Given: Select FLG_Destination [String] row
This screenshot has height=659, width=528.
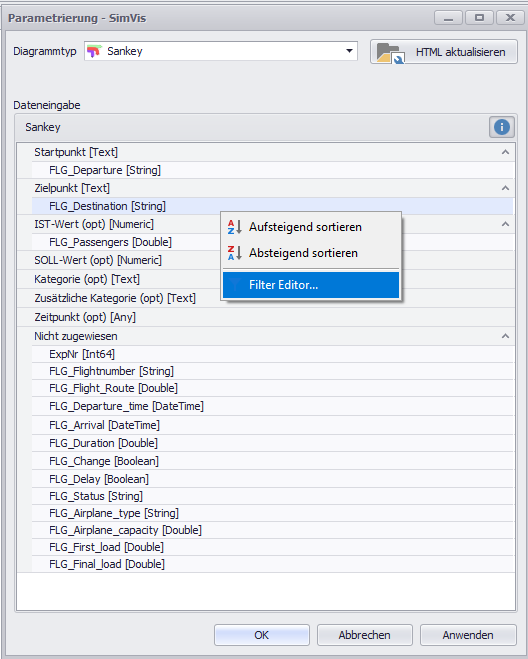Looking at the screenshot, I should tap(273, 206).
